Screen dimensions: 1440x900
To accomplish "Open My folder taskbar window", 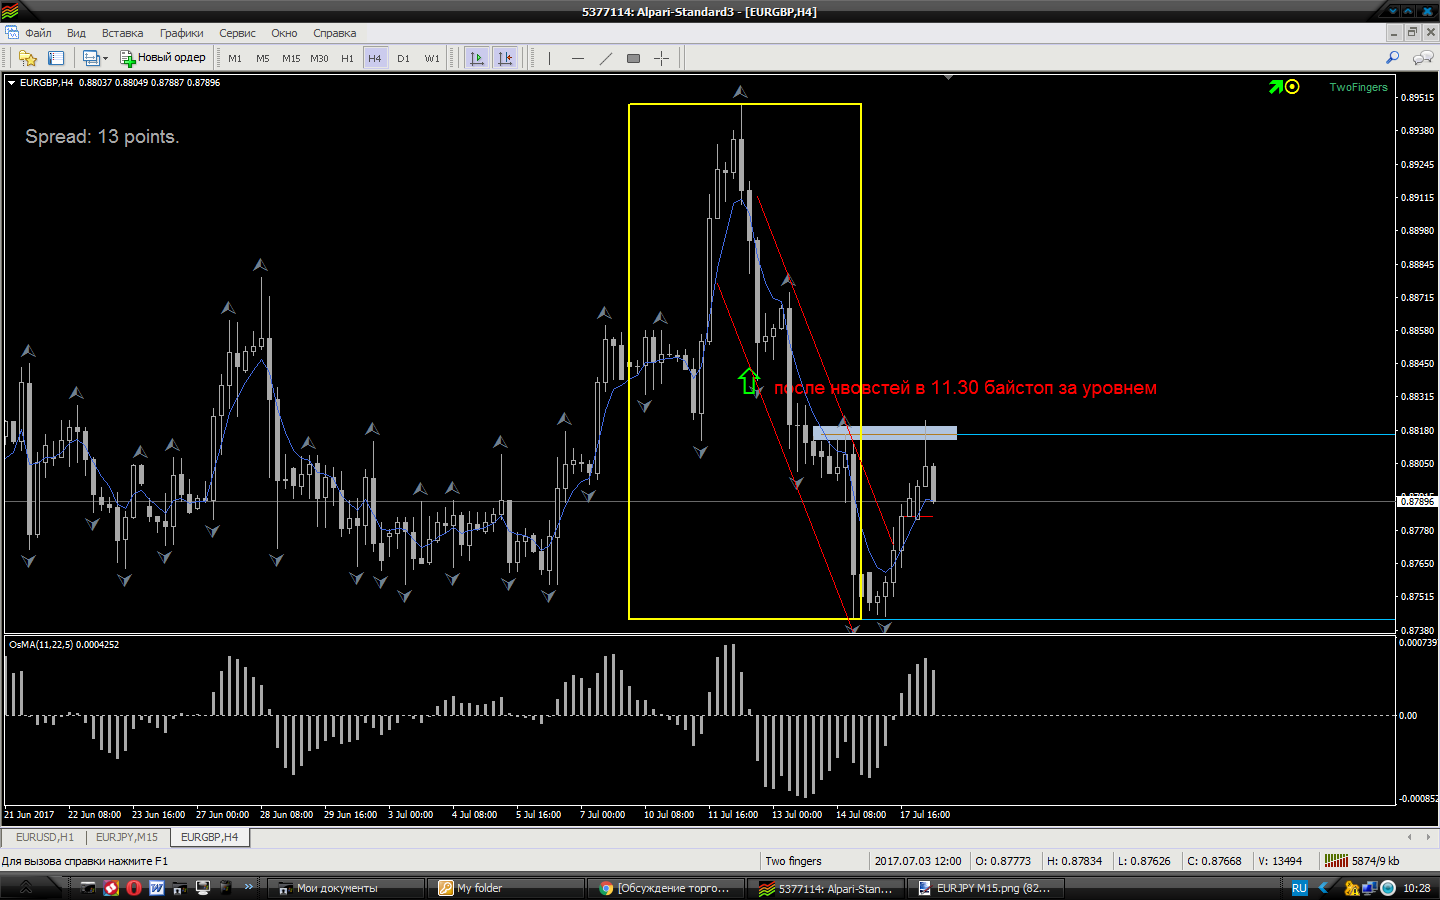I will pos(506,888).
